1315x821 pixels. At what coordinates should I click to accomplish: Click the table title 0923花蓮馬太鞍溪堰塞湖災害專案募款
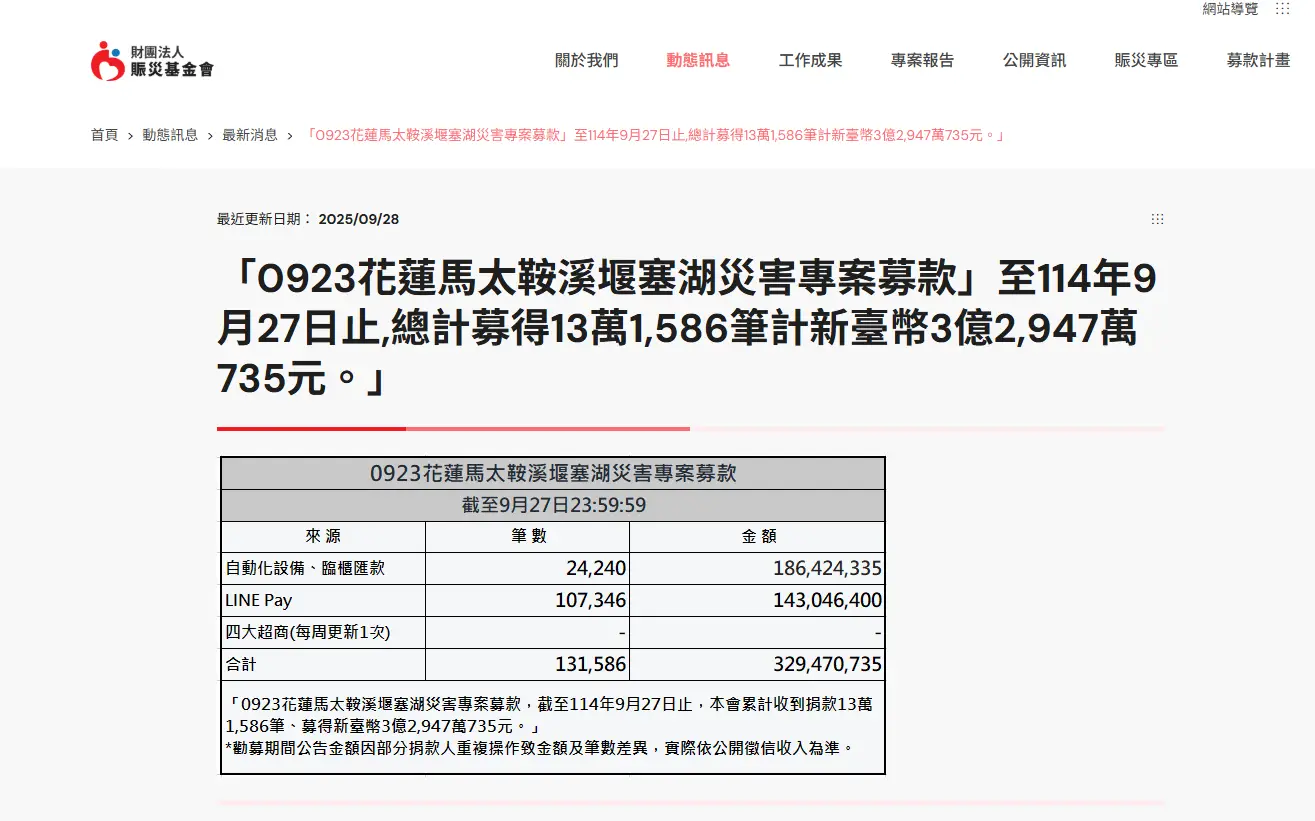coord(553,473)
